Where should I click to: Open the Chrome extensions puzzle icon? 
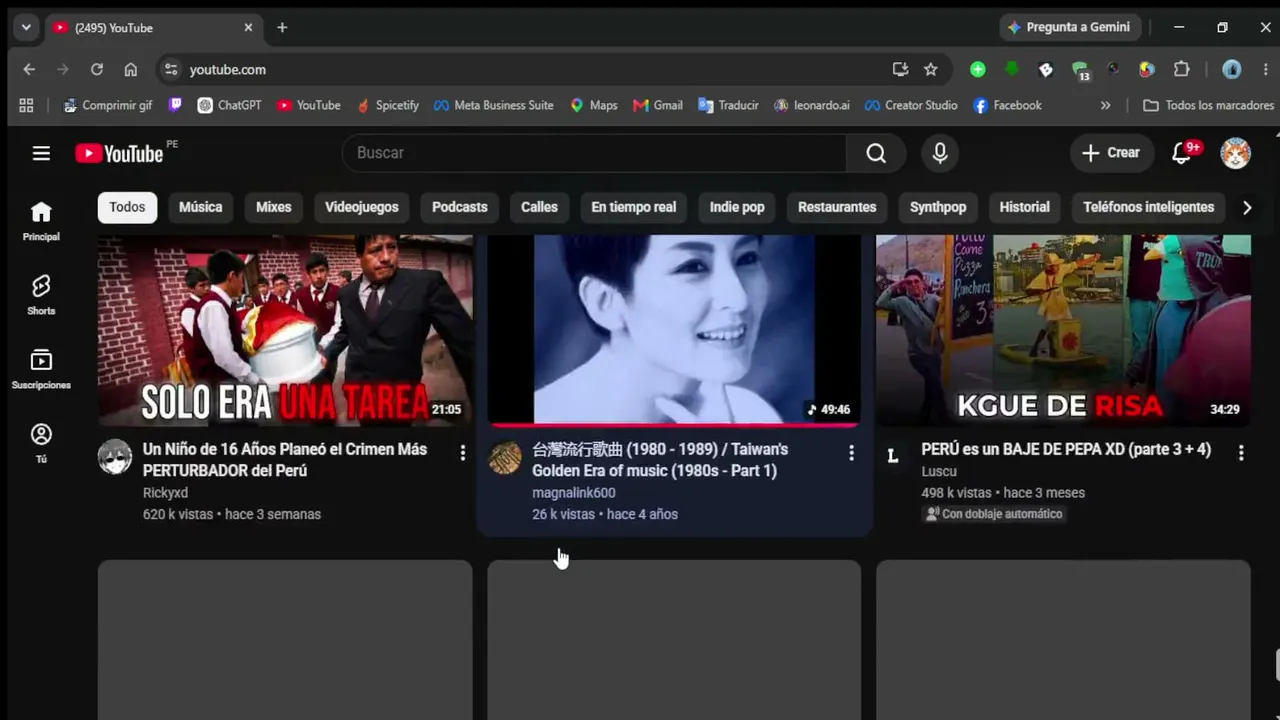point(1182,69)
